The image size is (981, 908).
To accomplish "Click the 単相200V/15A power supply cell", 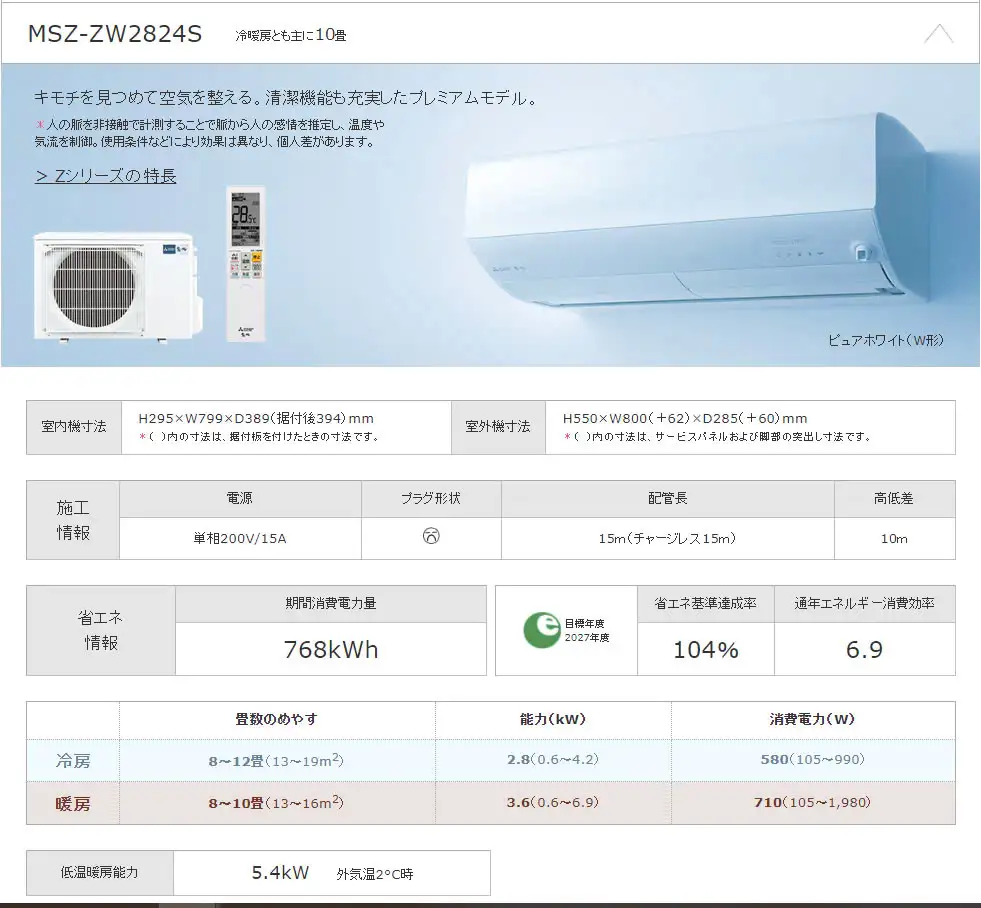I will pyautogui.click(x=240, y=538).
